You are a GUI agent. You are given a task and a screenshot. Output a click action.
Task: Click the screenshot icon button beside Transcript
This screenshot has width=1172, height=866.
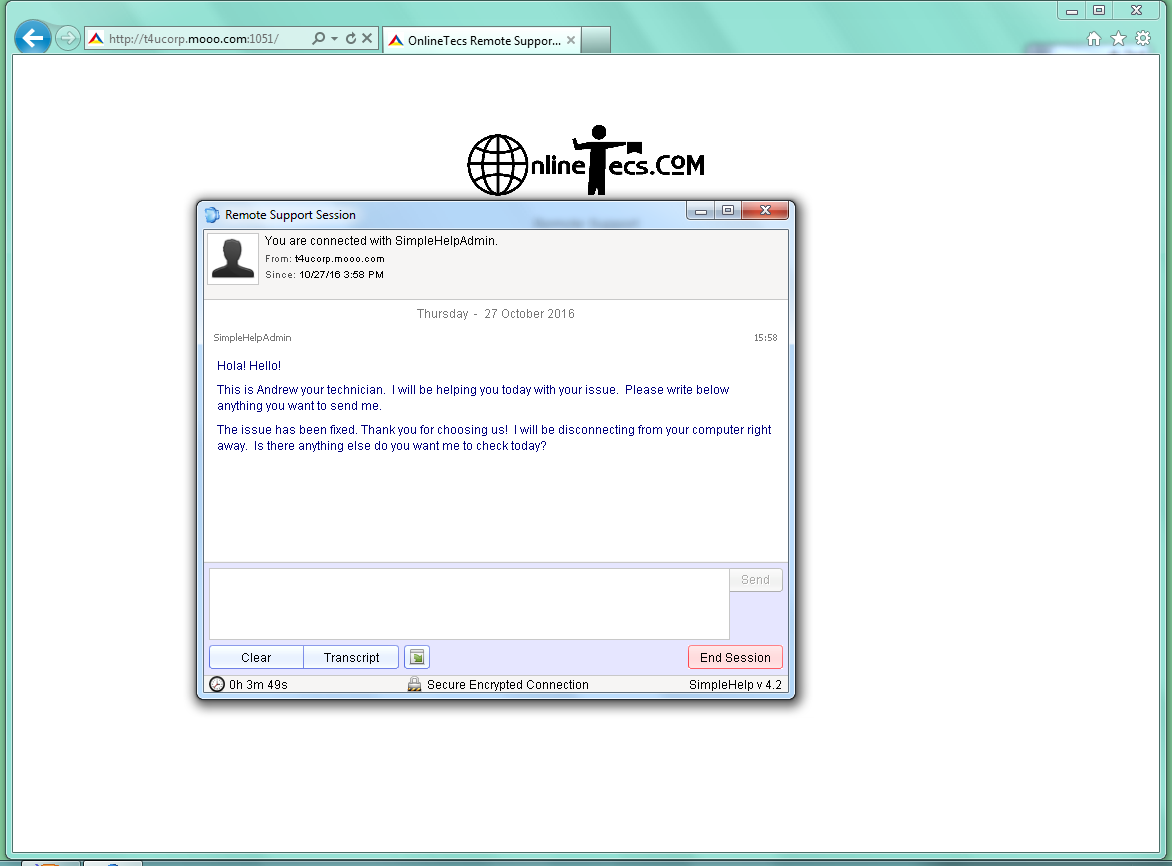(x=417, y=658)
